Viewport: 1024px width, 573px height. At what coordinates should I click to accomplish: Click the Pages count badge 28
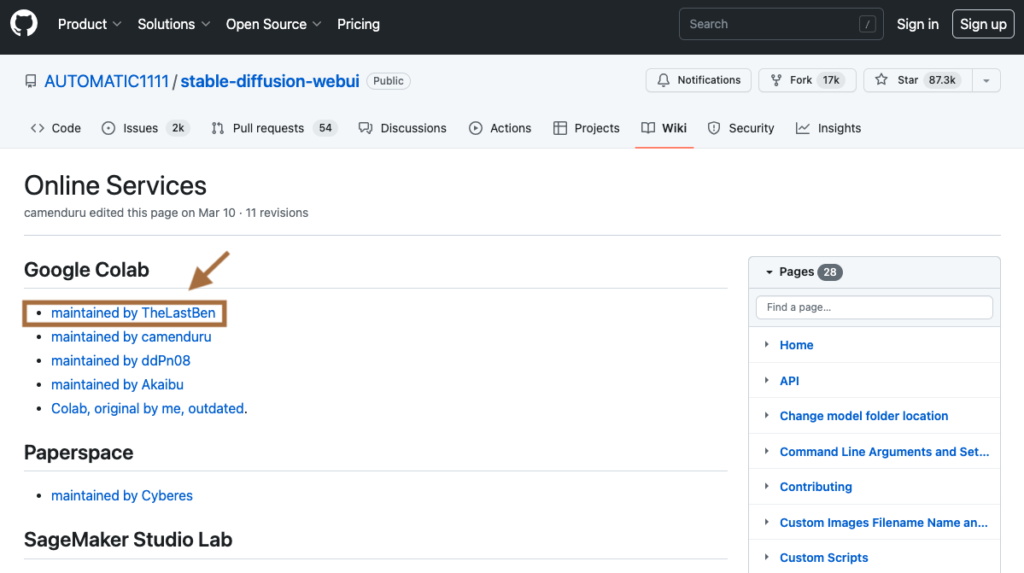click(x=829, y=272)
